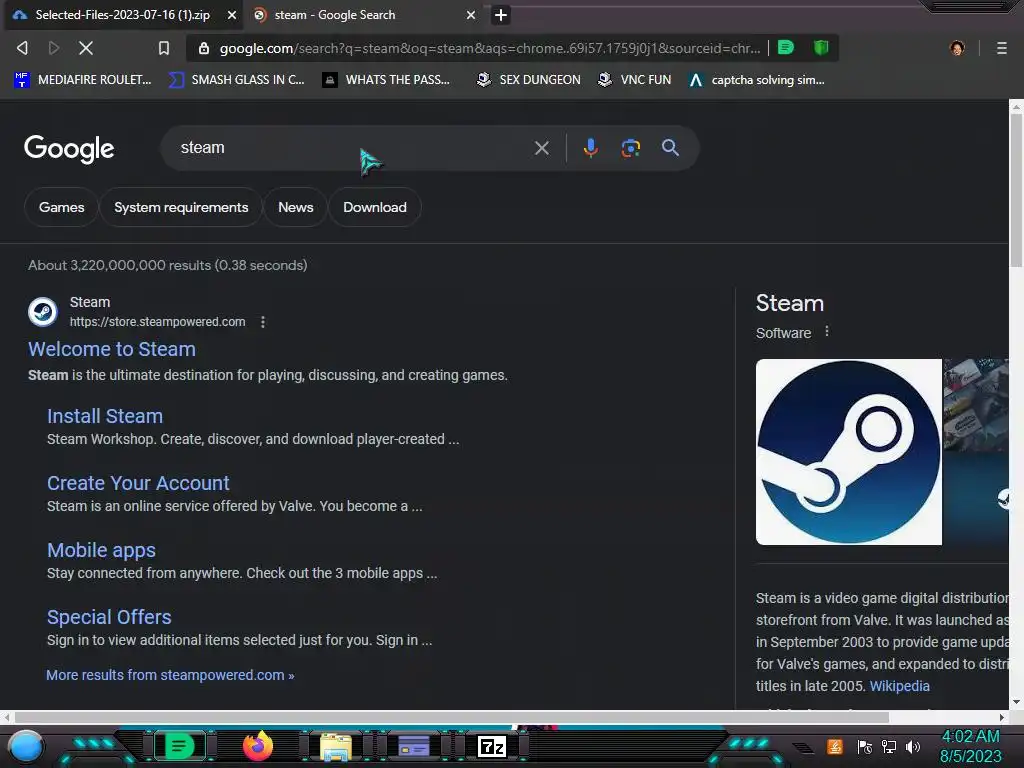Close the steam - Google Search tab
The image size is (1024, 768).
click(470, 15)
